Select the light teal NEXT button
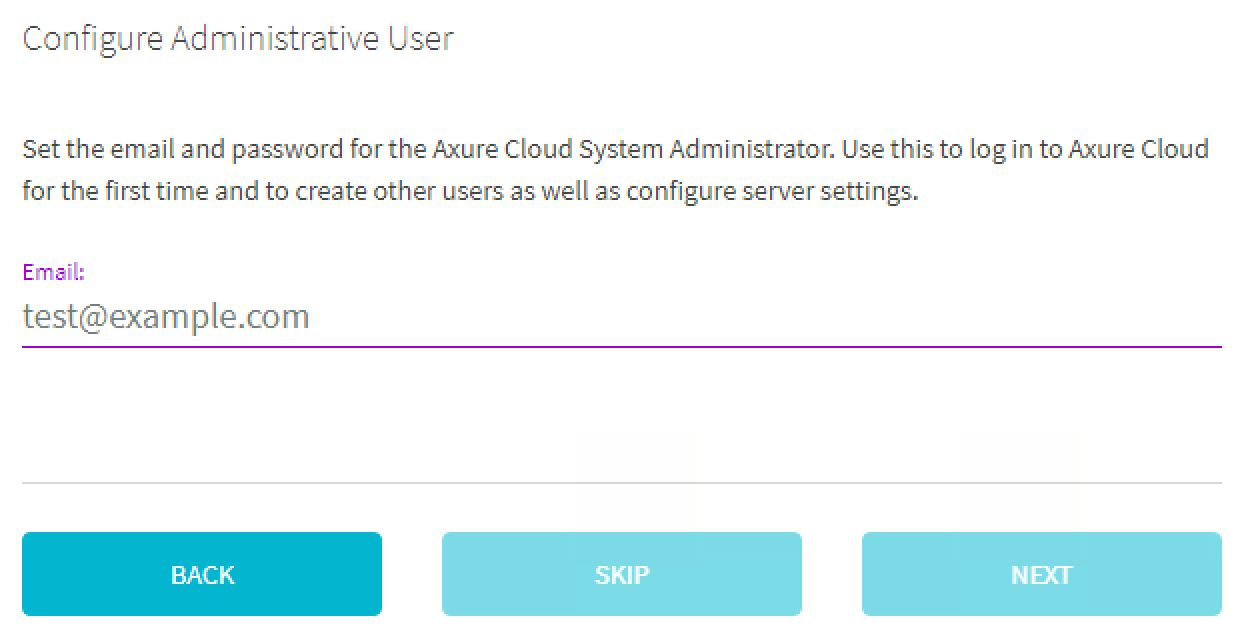Image resolution: width=1248 pixels, height=635 pixels. click(x=1041, y=574)
